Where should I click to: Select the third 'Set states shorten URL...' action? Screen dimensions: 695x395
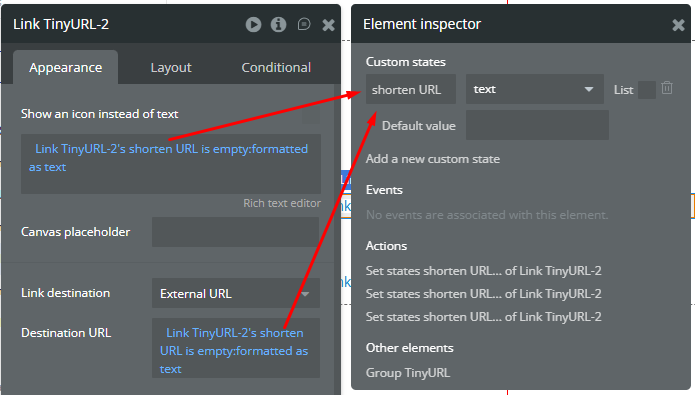[x=484, y=317]
